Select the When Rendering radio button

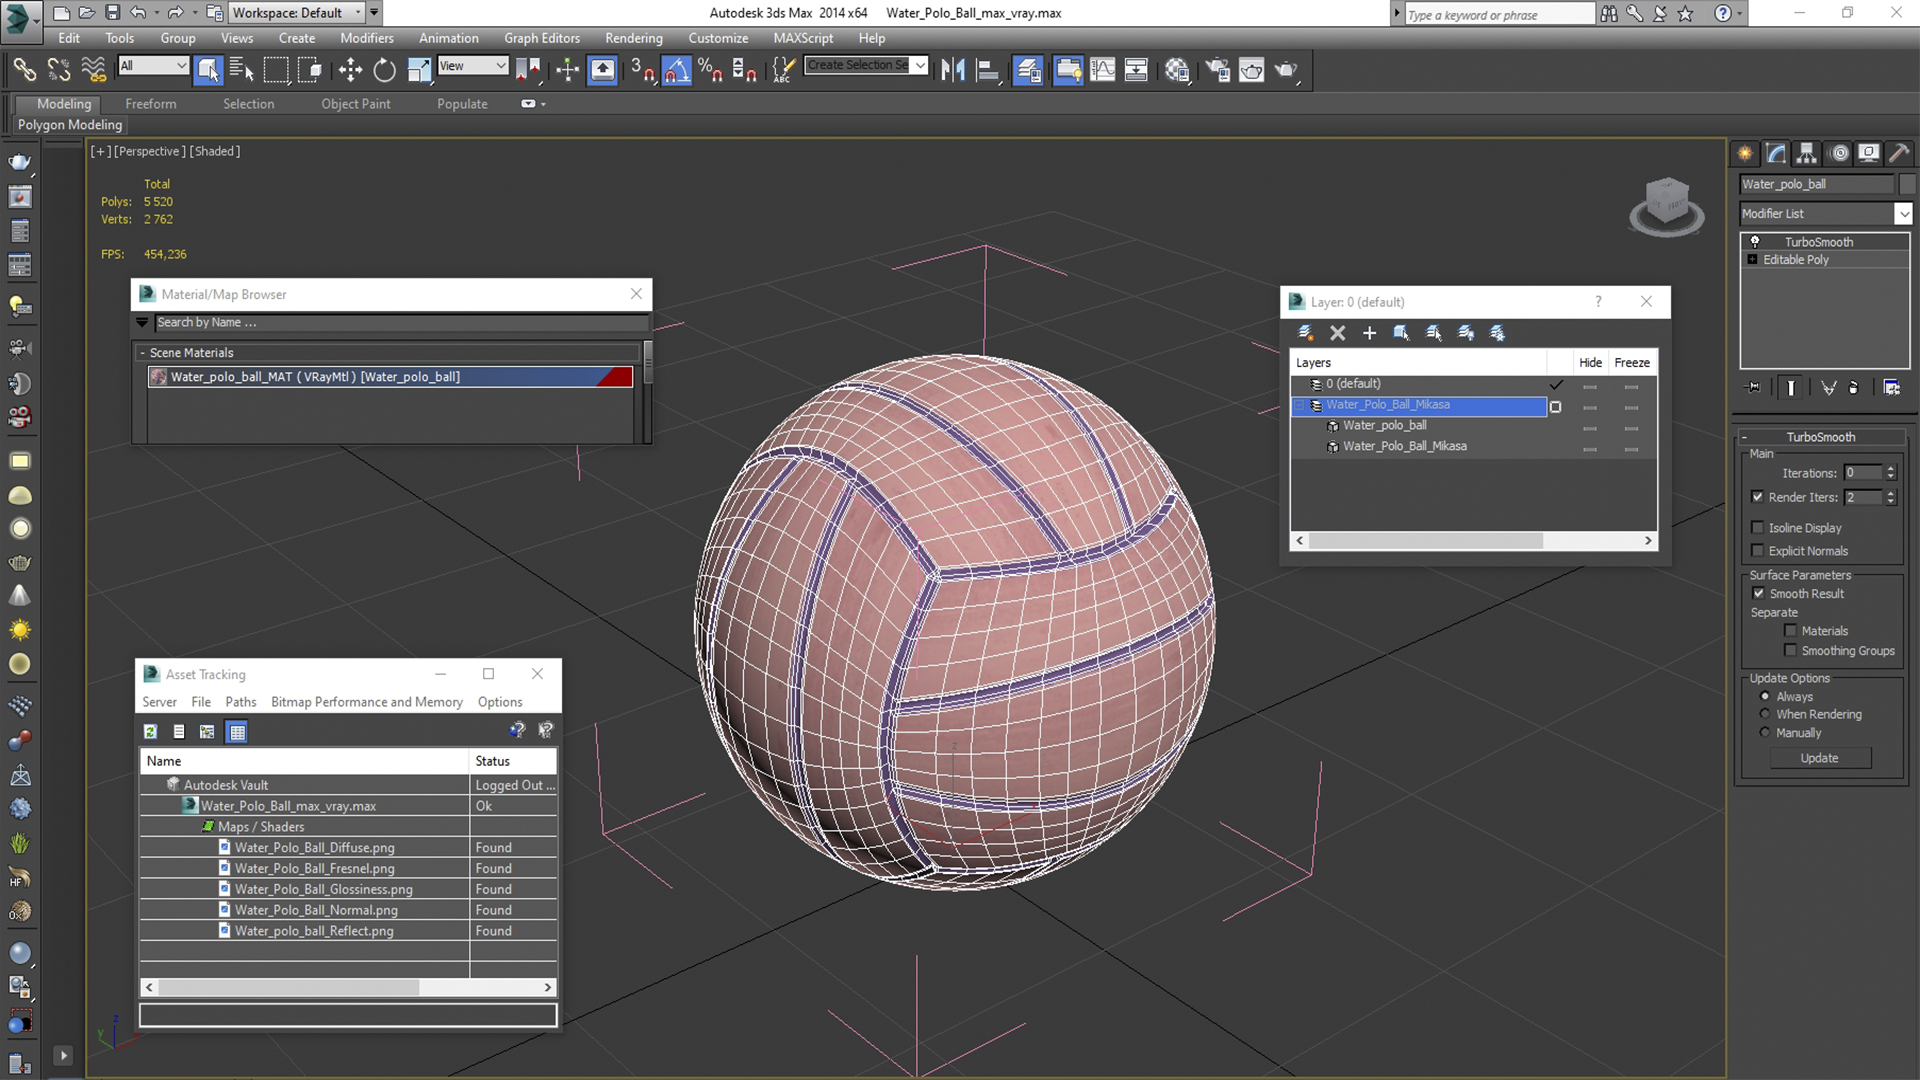(1765, 714)
